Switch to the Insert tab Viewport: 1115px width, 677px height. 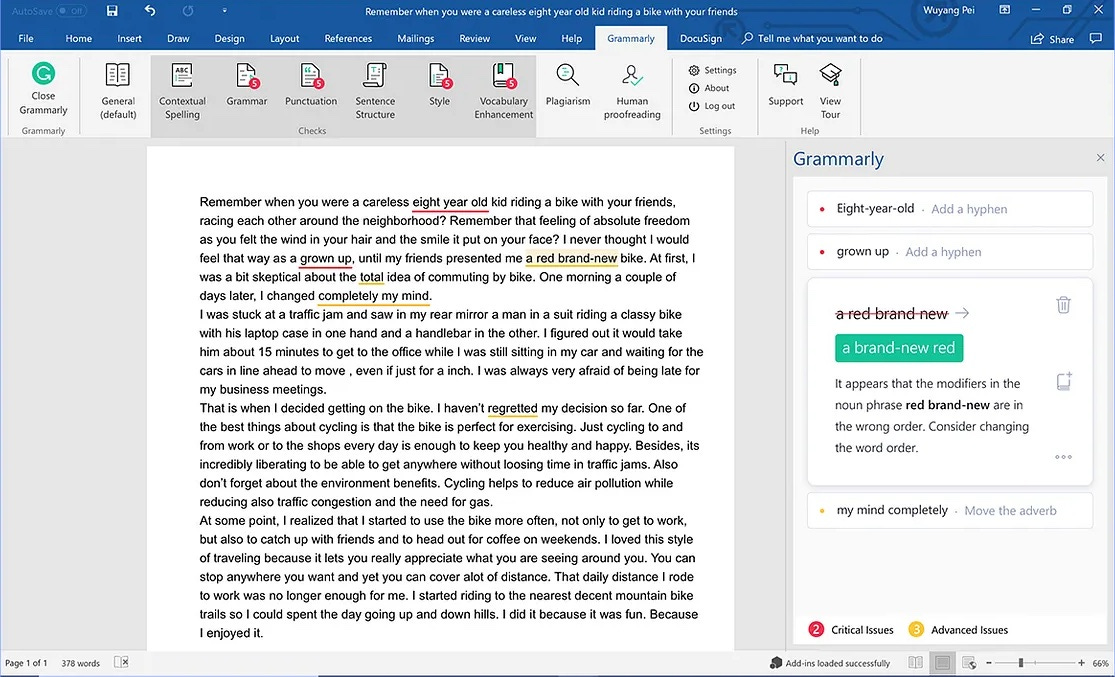(129, 38)
